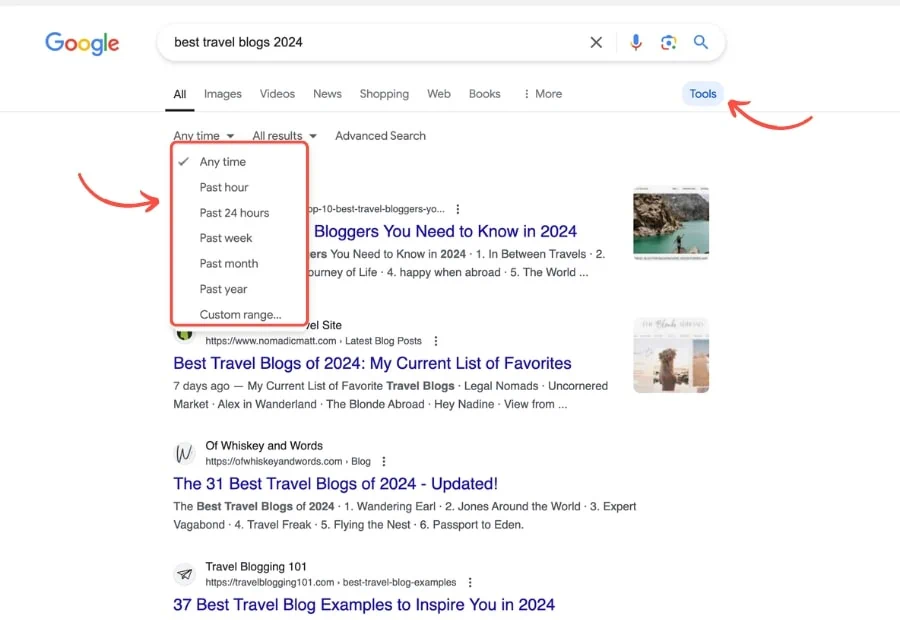Click the Travel Blogging 101 paper plane favicon
This screenshot has width=900, height=620.
[184, 574]
